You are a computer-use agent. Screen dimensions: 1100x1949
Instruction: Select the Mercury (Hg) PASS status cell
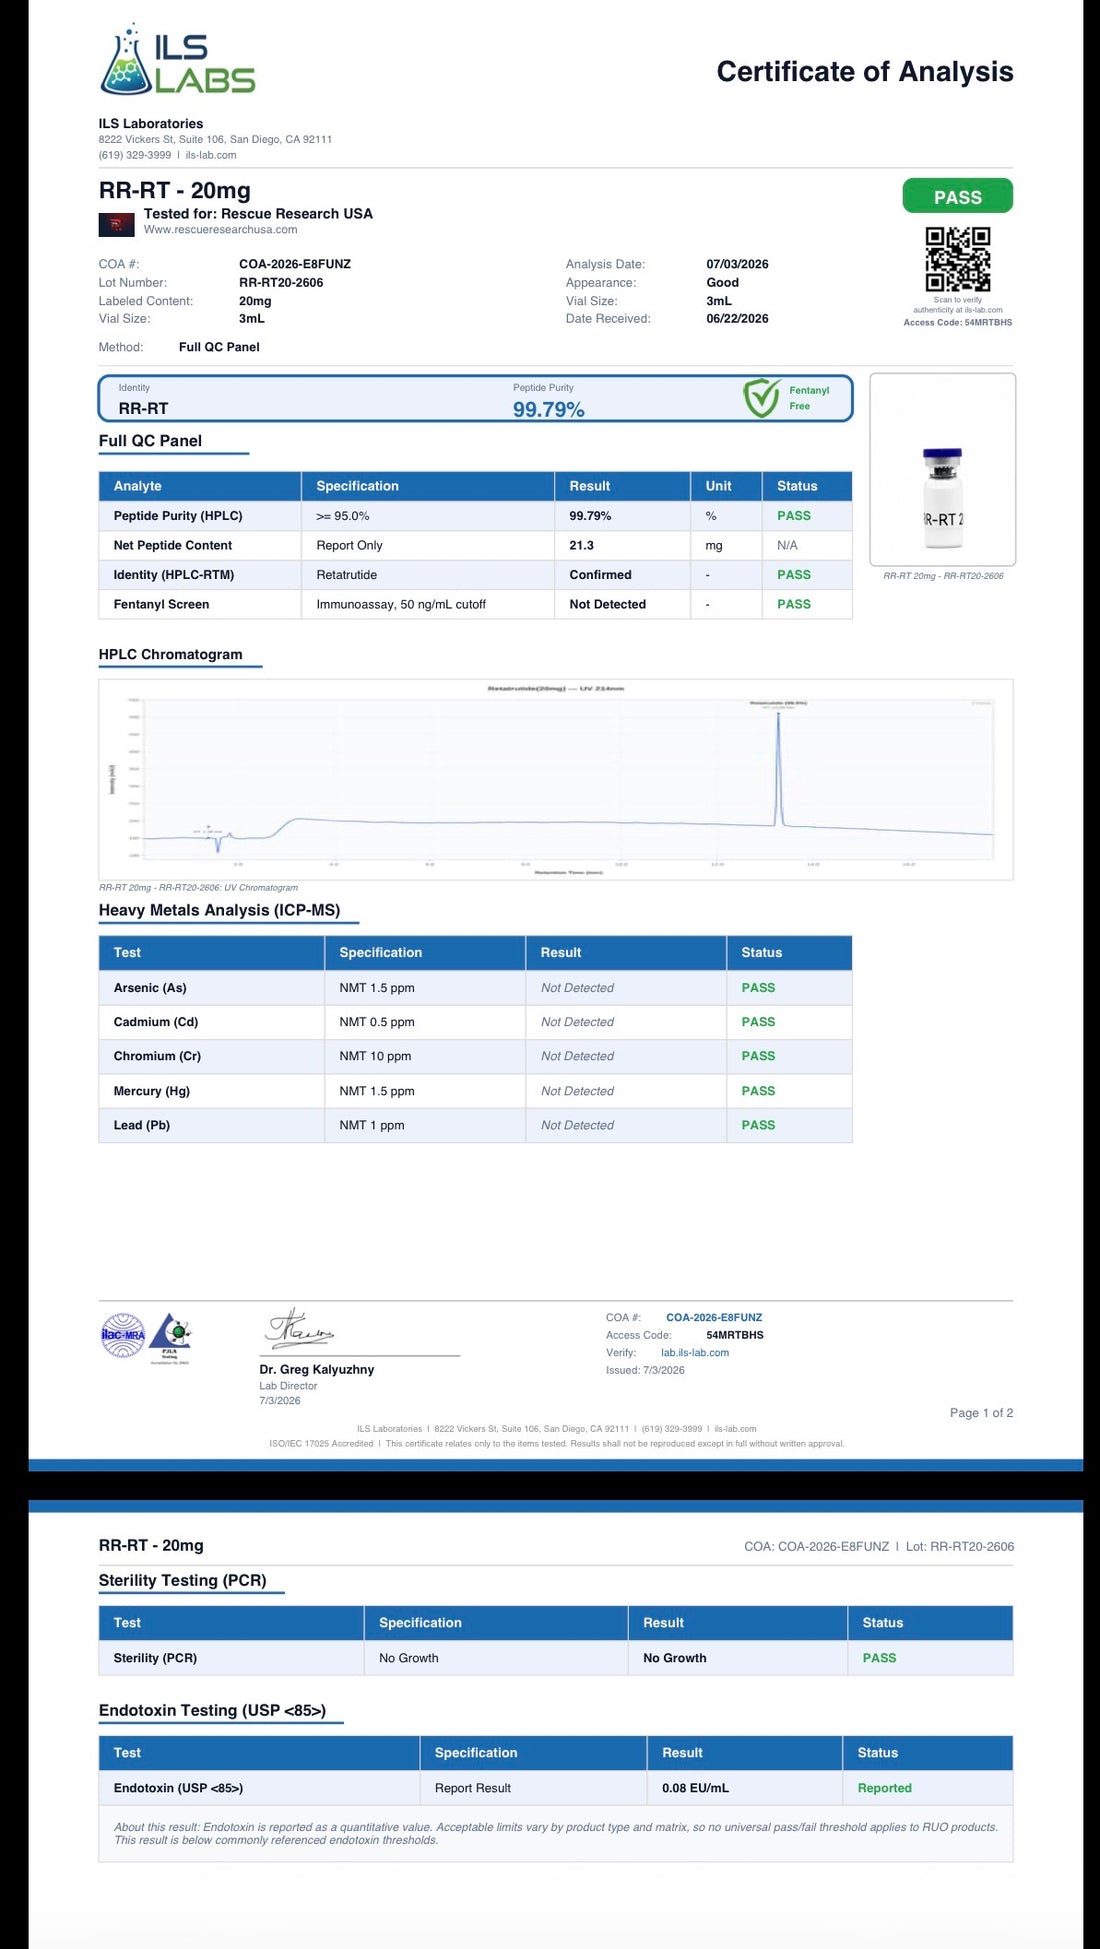(789, 1091)
